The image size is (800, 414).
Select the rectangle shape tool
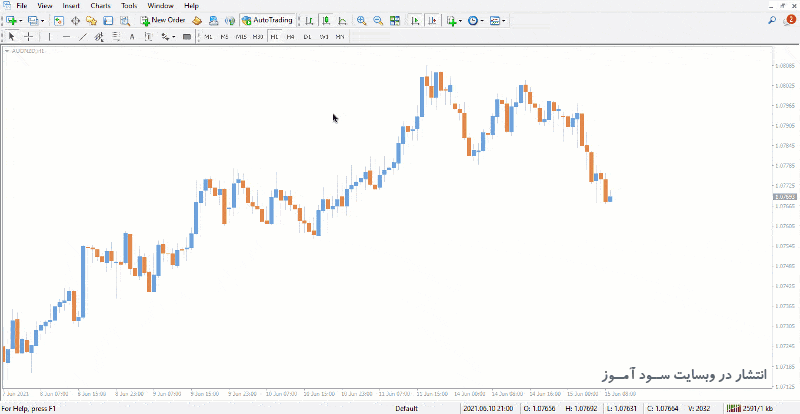point(187,36)
